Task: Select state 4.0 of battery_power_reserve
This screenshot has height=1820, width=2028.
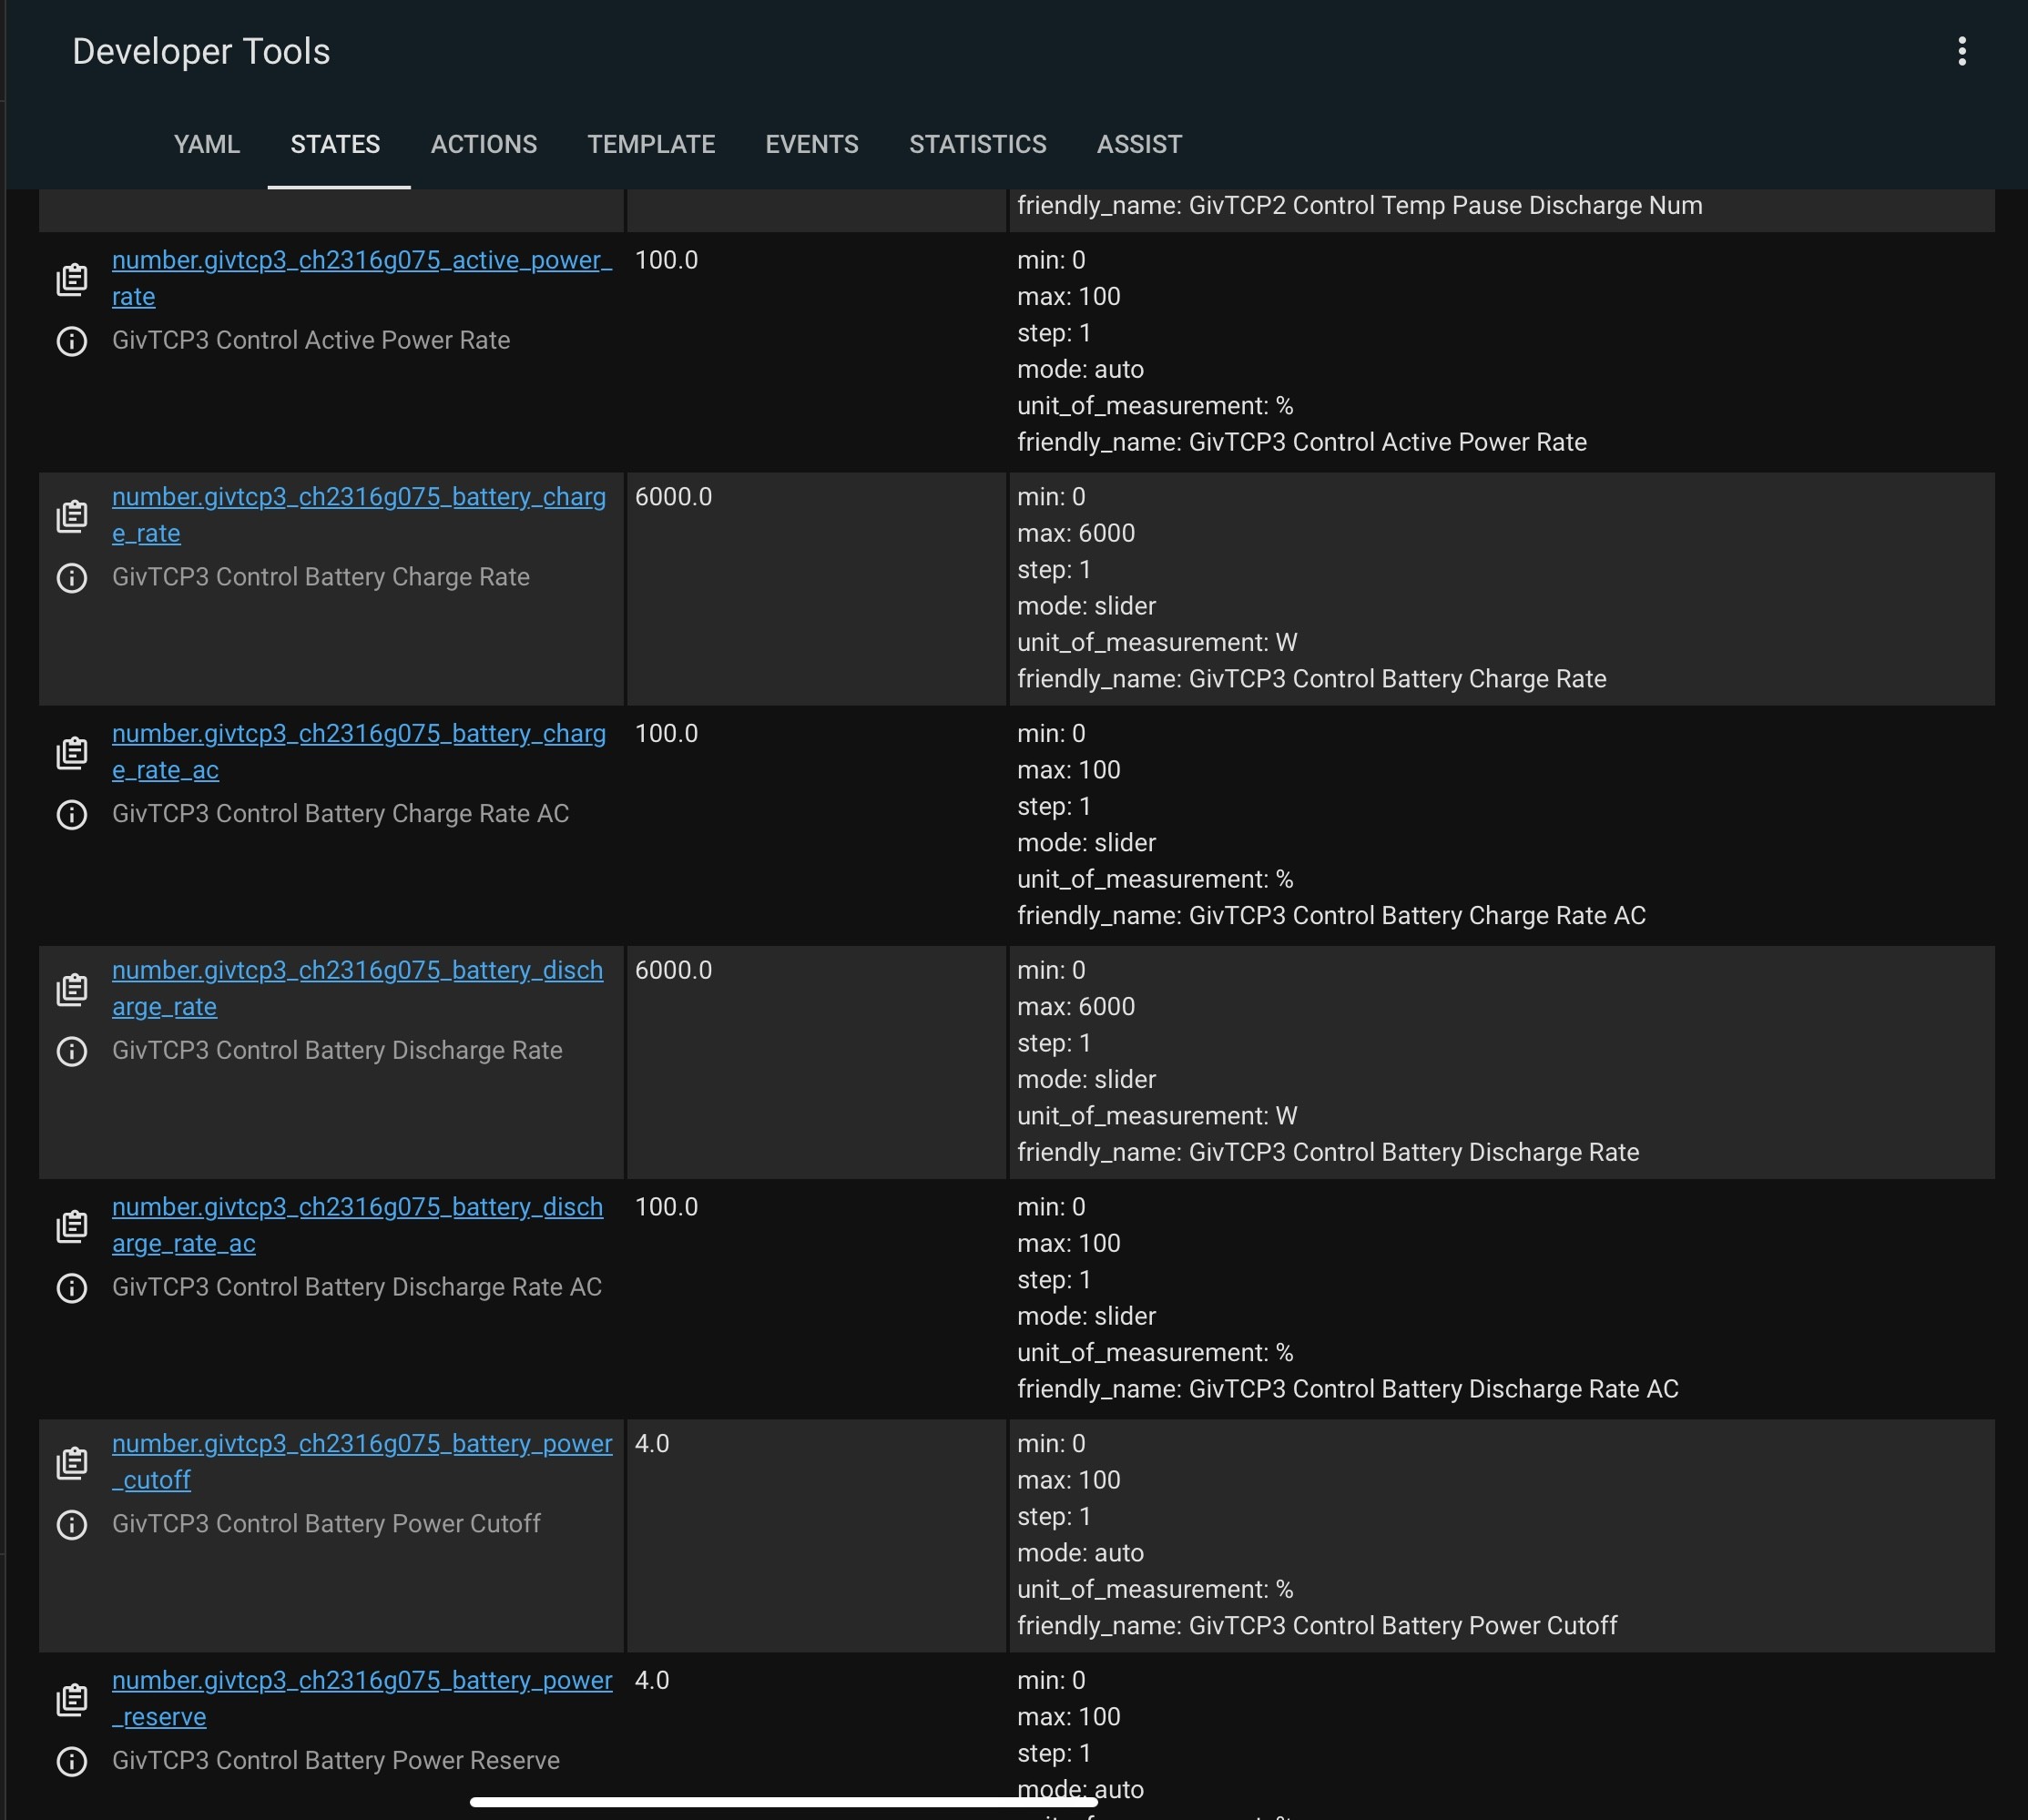Action: (x=652, y=1681)
